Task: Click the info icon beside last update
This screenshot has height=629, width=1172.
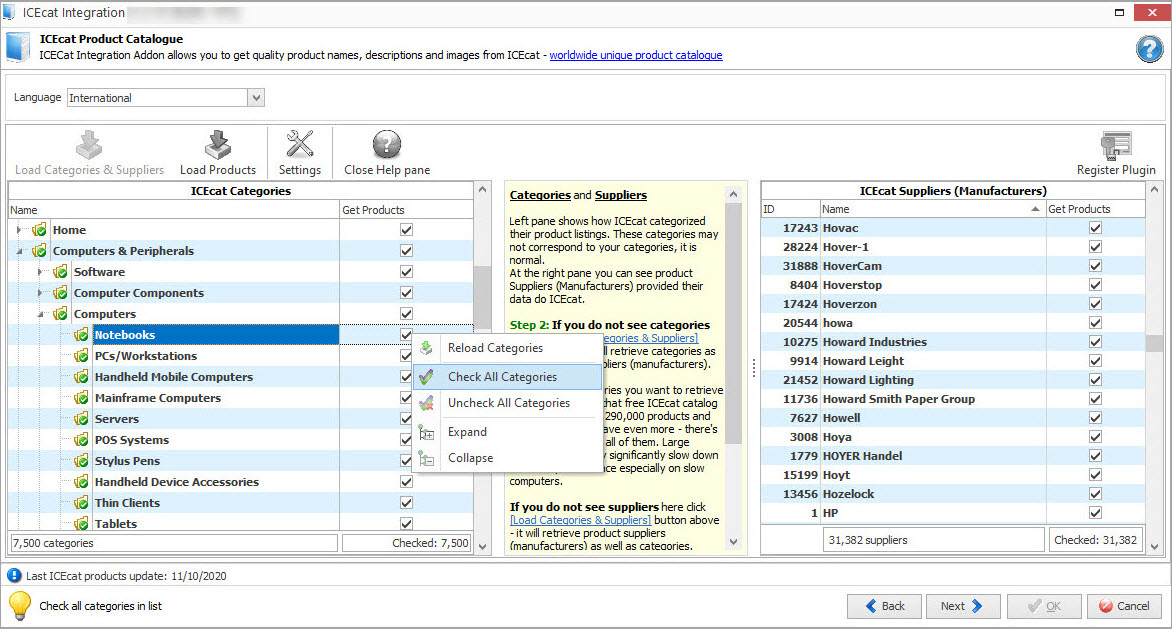Action: click(x=14, y=575)
